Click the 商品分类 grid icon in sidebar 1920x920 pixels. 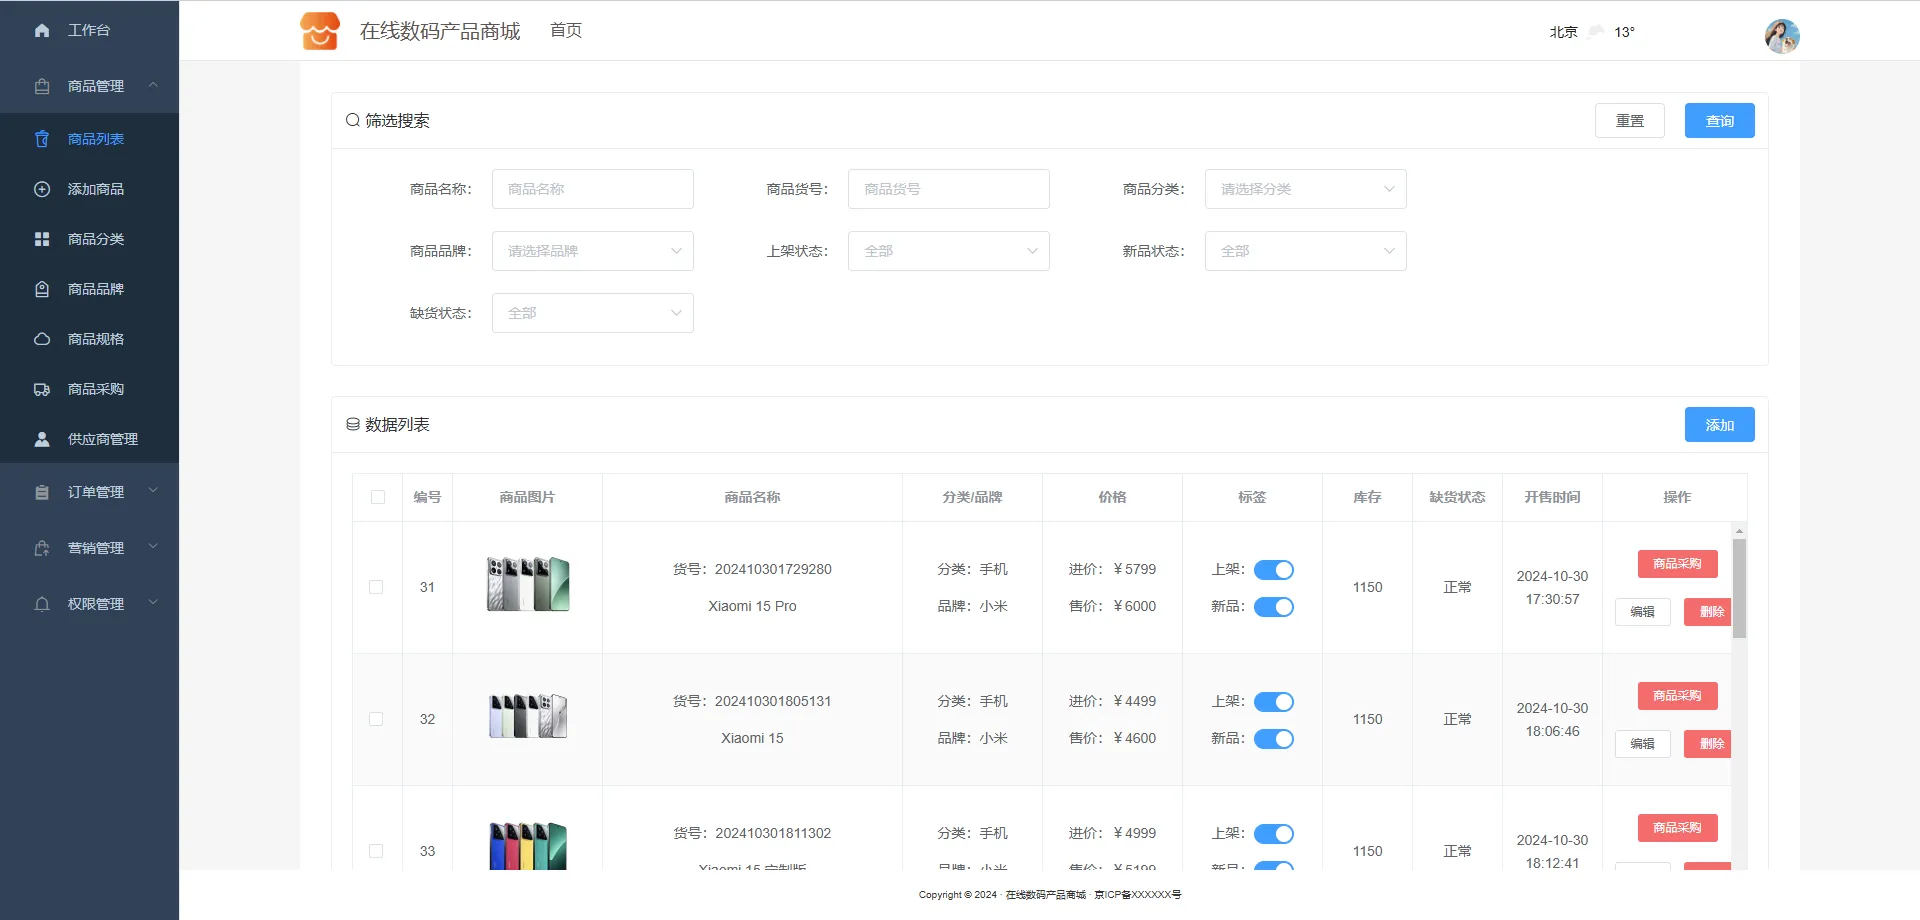(x=42, y=239)
